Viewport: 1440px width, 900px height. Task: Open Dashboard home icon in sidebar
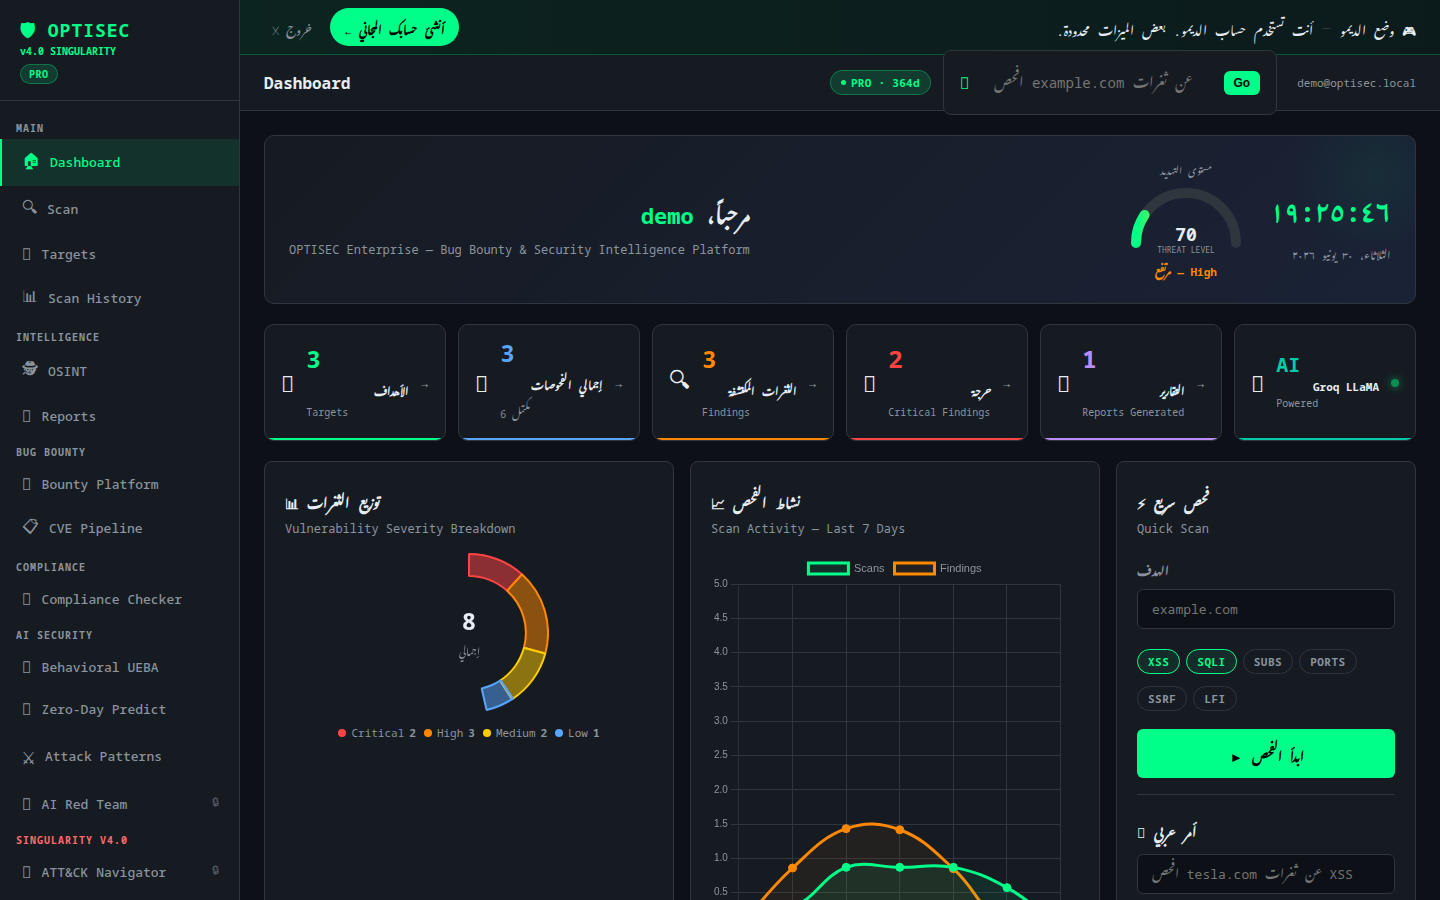[31, 161]
